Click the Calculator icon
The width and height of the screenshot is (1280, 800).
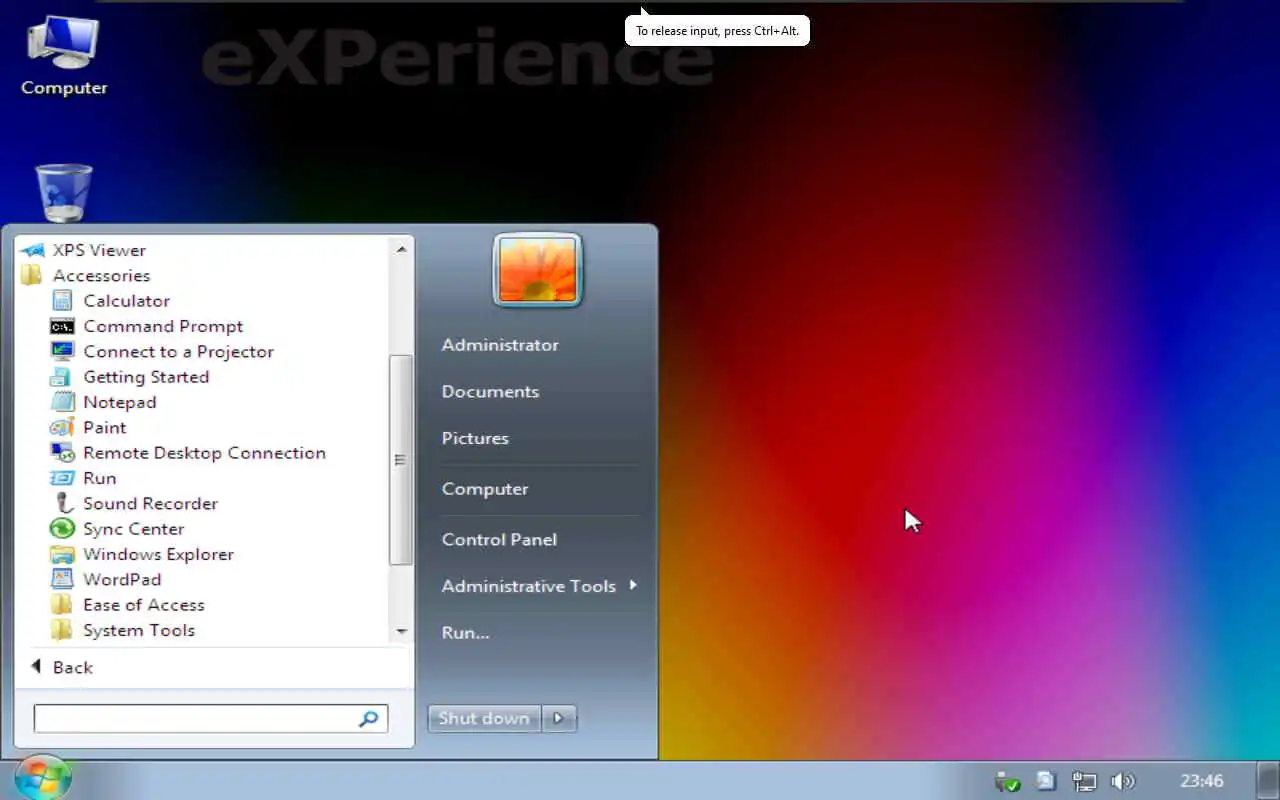click(62, 300)
